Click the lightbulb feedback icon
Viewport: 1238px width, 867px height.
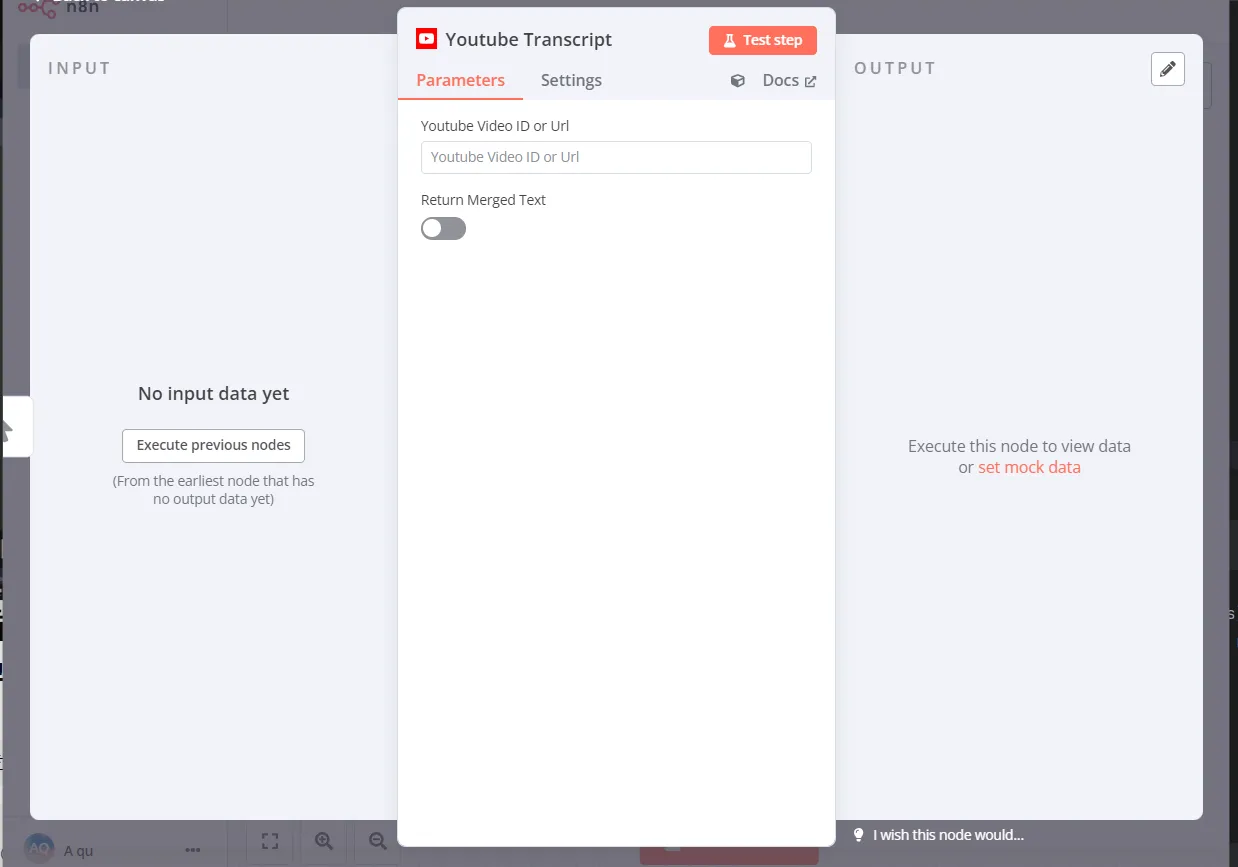pyautogui.click(x=858, y=835)
